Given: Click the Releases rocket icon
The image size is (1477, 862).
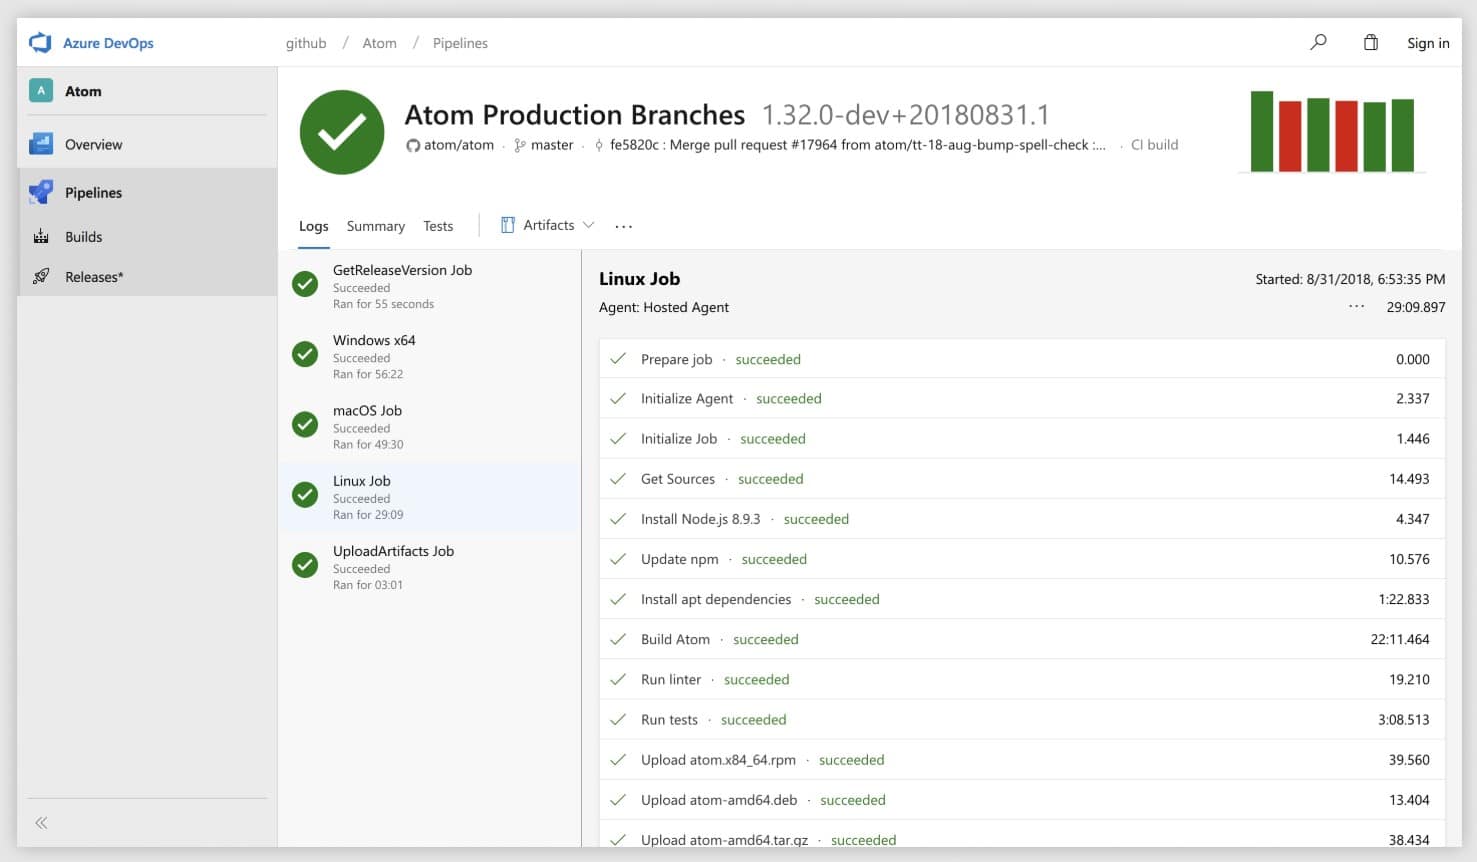Looking at the screenshot, I should click(x=41, y=277).
